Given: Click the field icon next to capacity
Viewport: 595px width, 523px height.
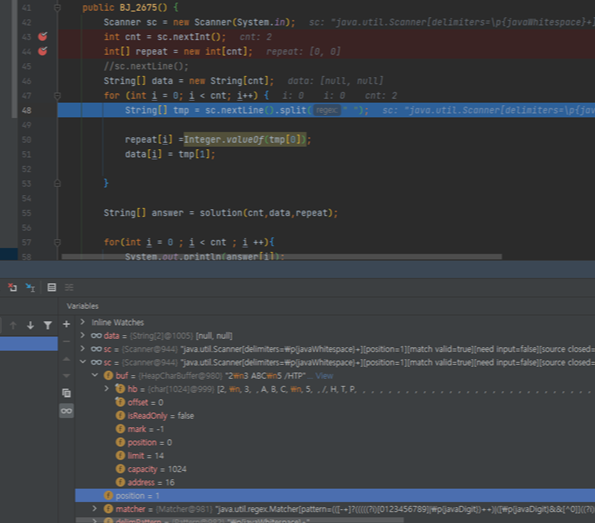Looking at the screenshot, I should point(120,469).
